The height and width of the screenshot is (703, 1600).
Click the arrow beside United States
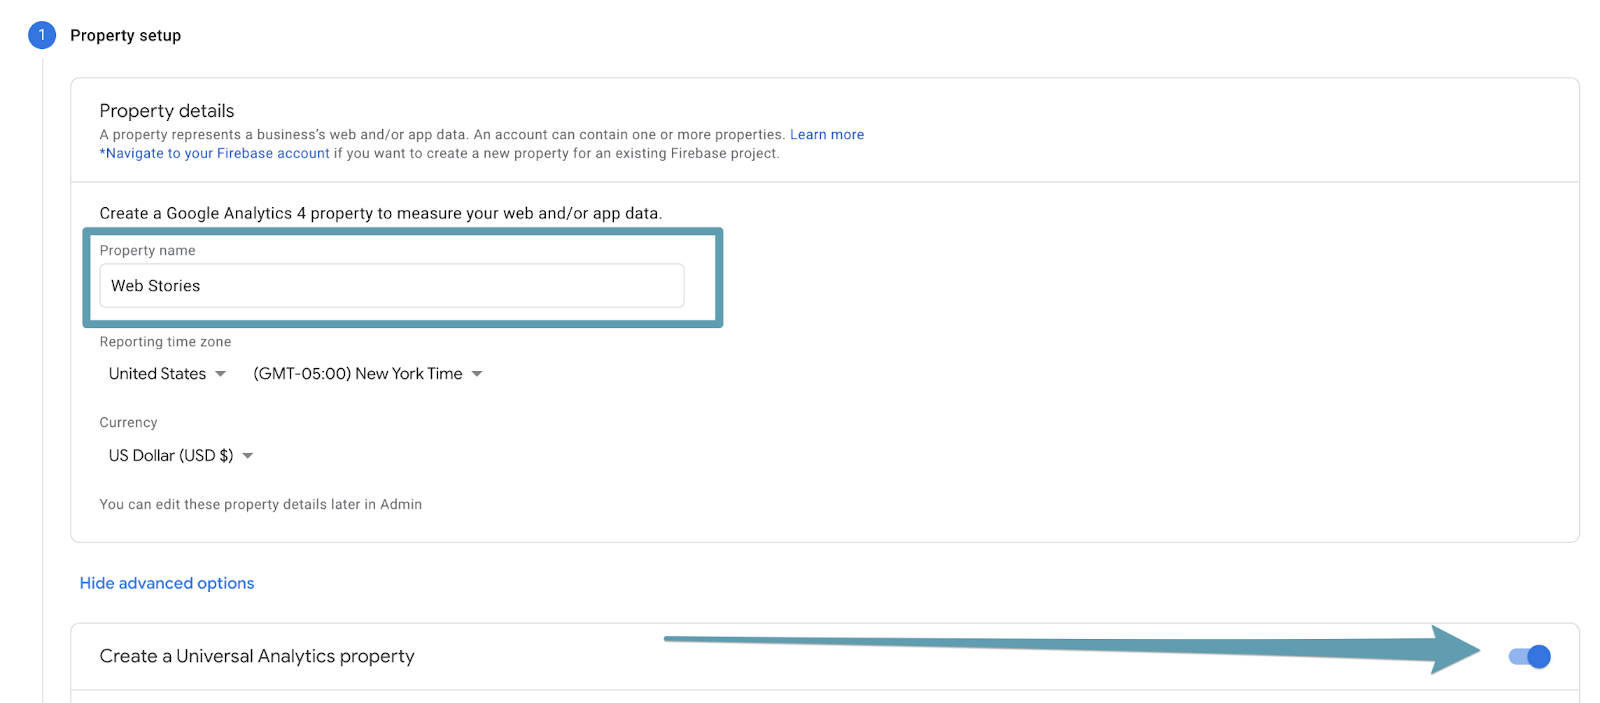pos(221,374)
